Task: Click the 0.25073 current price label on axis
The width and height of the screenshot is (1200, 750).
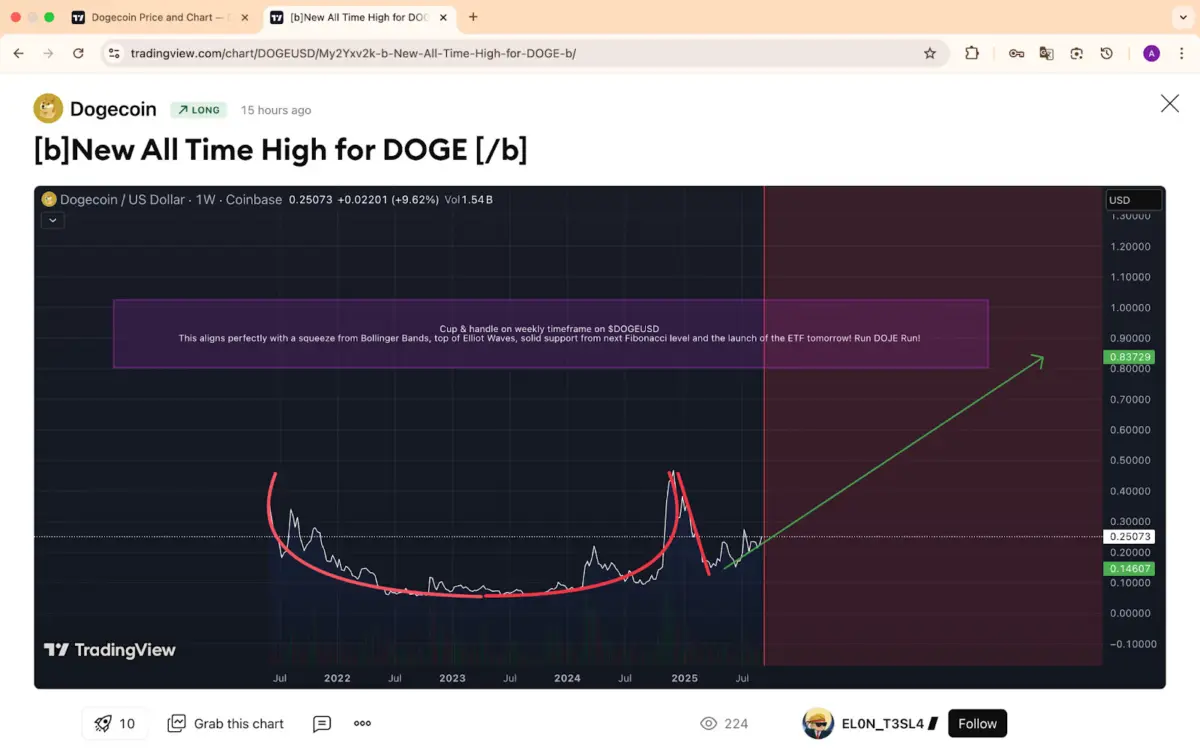Action: pyautogui.click(x=1128, y=537)
